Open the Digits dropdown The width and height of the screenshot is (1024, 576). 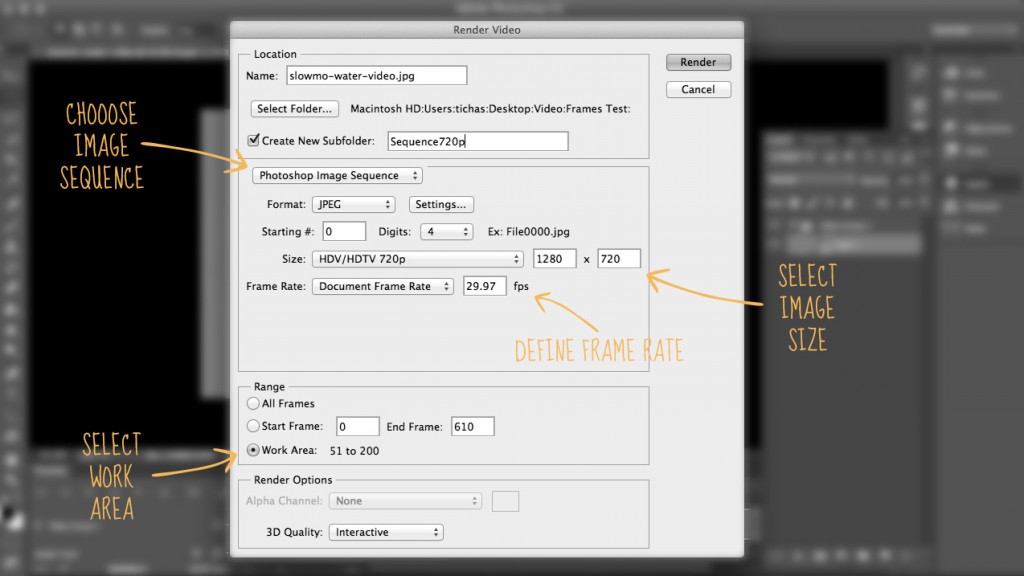446,231
